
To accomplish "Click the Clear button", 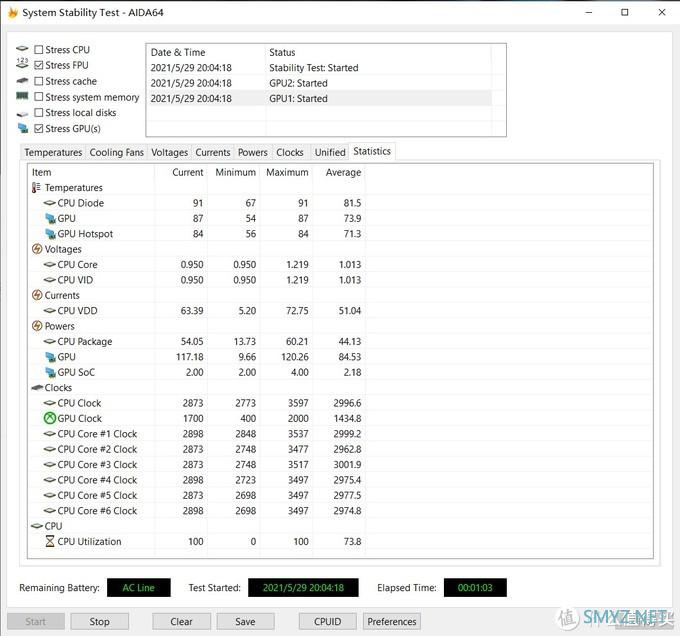I will tap(181, 621).
